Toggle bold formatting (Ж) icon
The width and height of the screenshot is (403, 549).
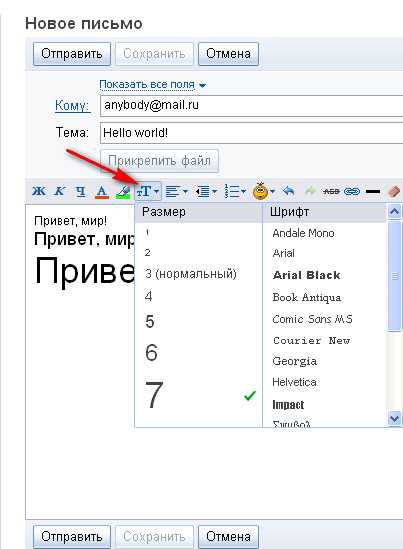tap(39, 191)
